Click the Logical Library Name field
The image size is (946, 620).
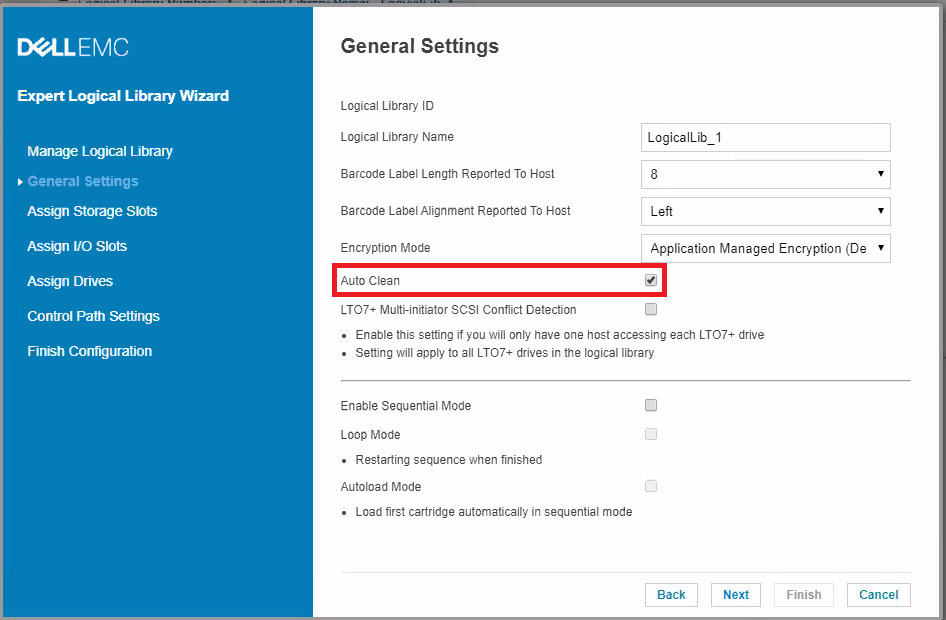point(766,138)
